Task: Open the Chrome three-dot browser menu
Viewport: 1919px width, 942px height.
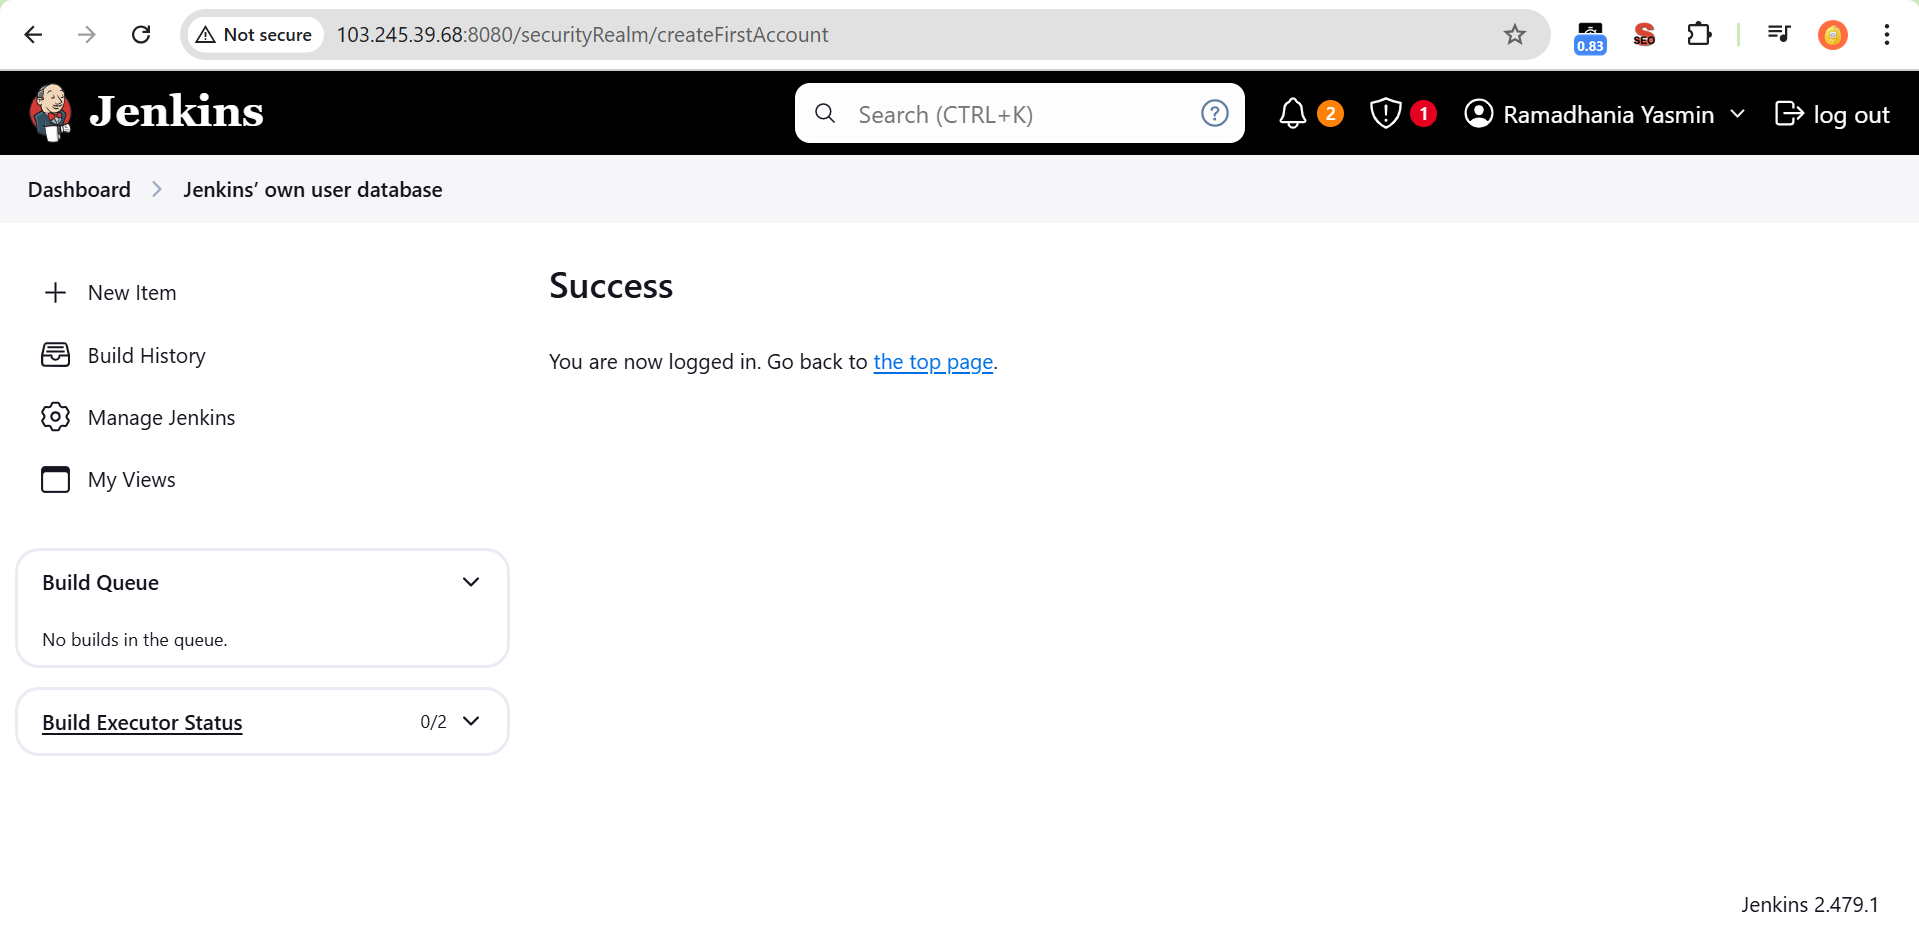Action: [1886, 34]
